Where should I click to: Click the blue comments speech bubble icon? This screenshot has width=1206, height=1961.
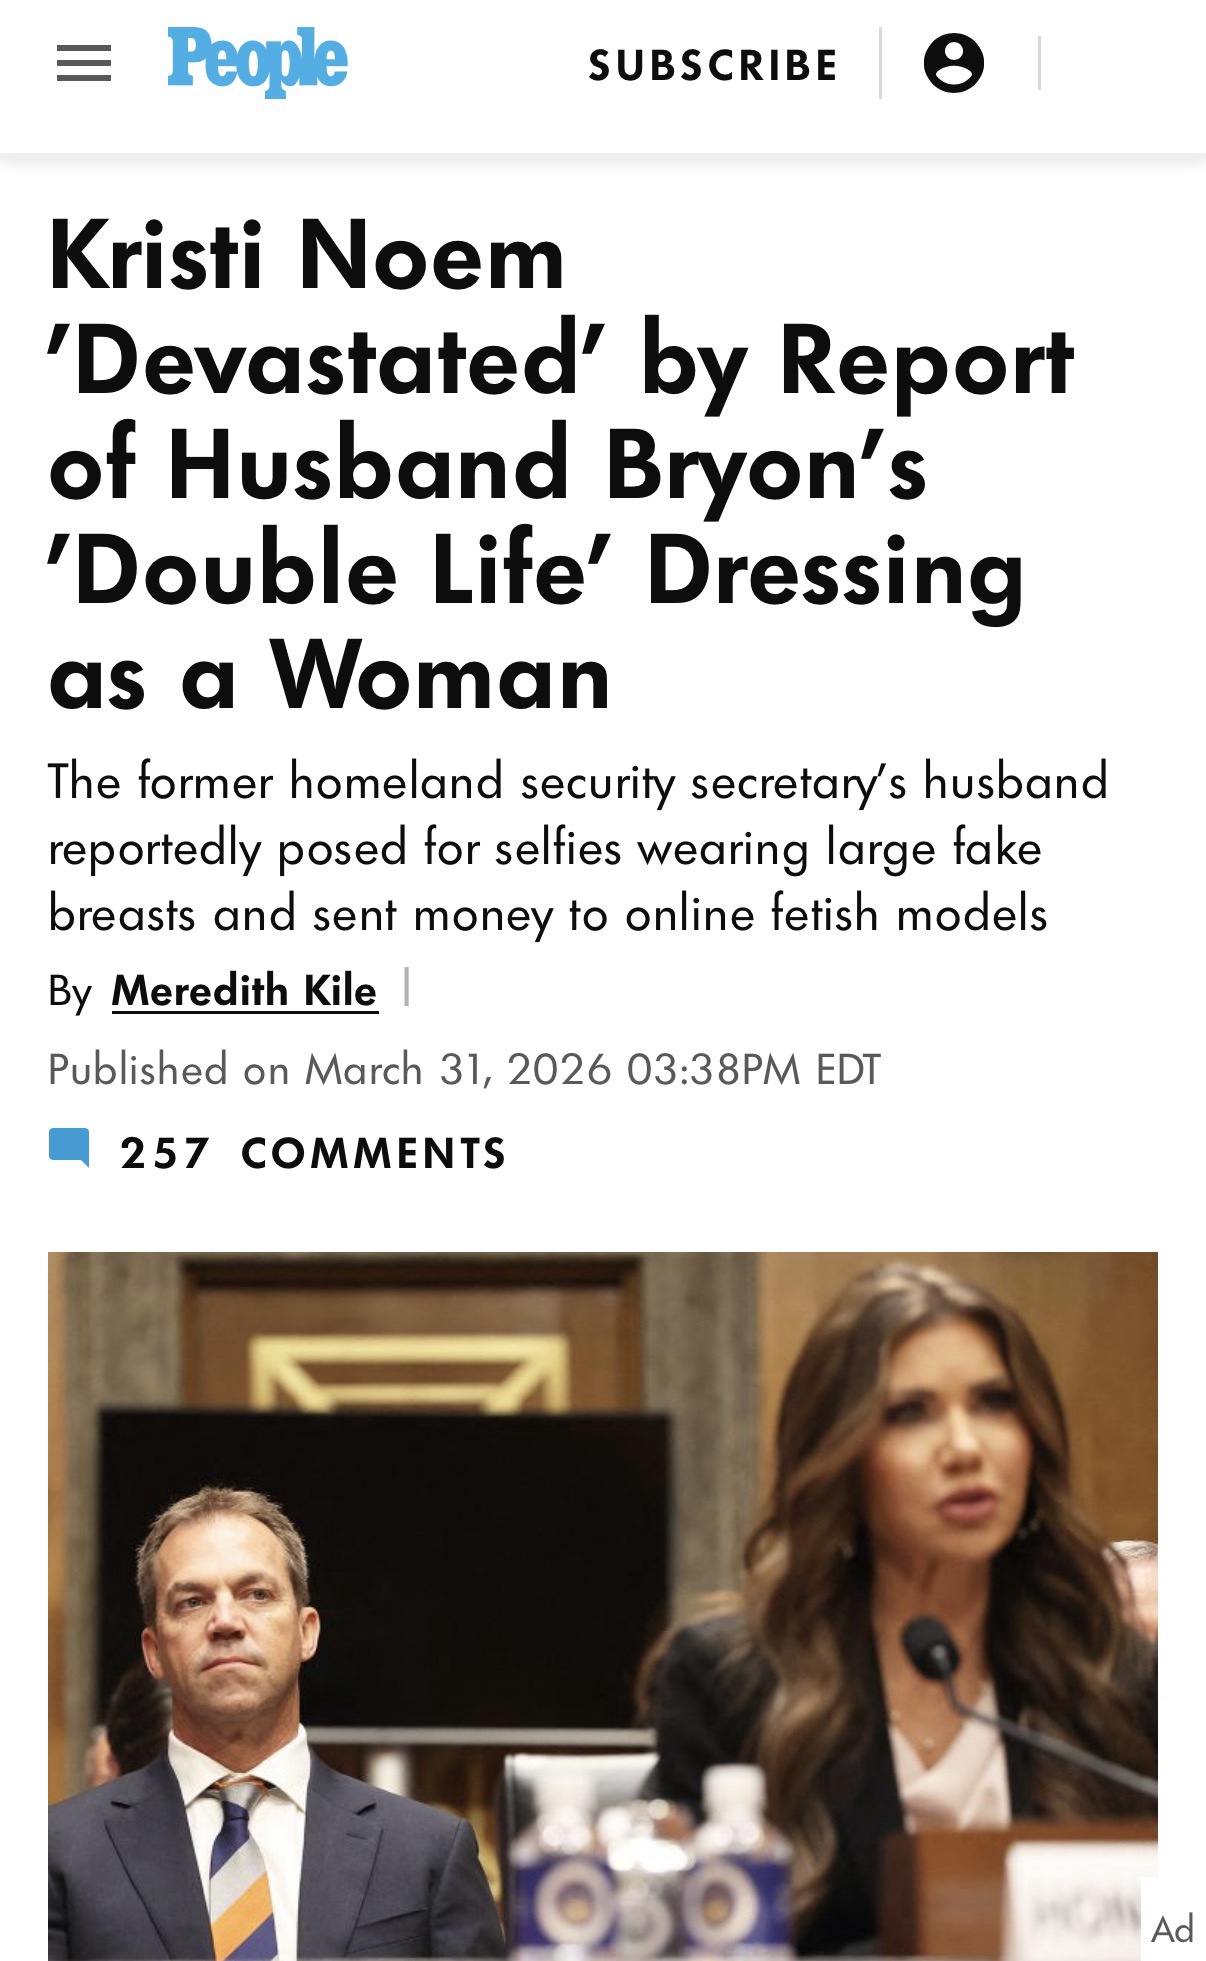pyautogui.click(x=69, y=1147)
